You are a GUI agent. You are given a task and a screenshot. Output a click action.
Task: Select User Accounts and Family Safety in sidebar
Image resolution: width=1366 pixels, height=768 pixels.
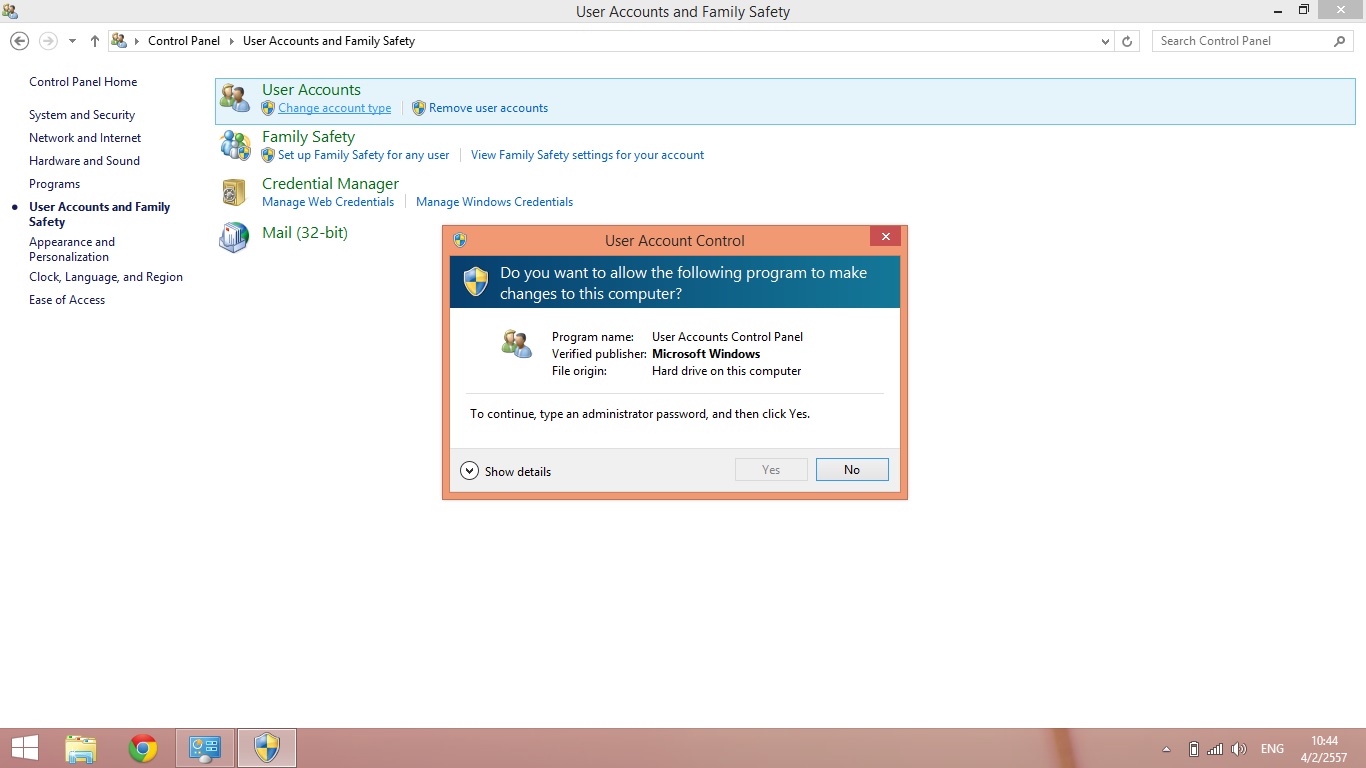point(100,214)
